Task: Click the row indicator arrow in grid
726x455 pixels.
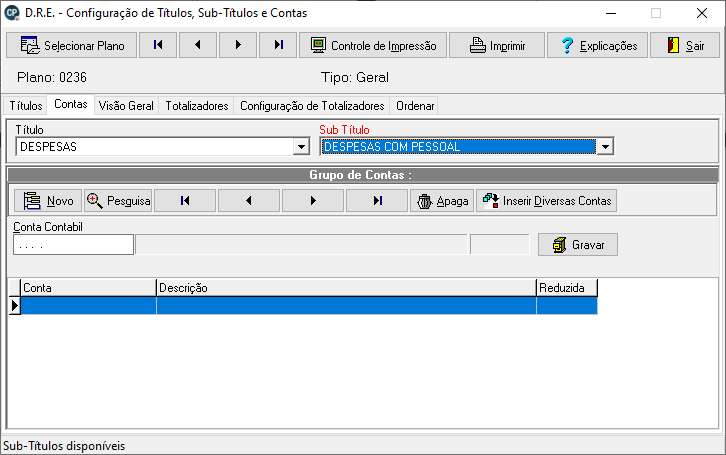Action: pos(15,306)
